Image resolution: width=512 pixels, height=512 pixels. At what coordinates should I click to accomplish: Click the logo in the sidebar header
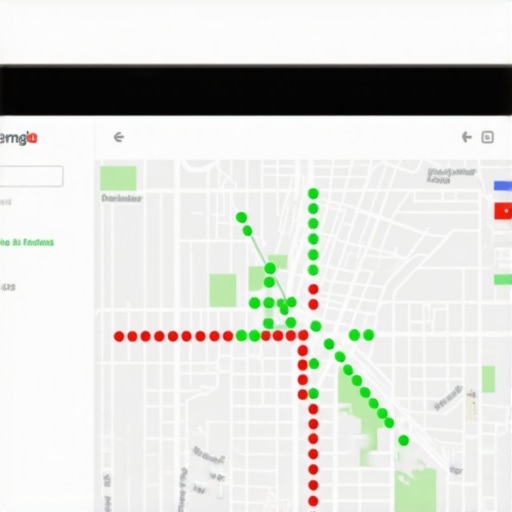click(19, 138)
